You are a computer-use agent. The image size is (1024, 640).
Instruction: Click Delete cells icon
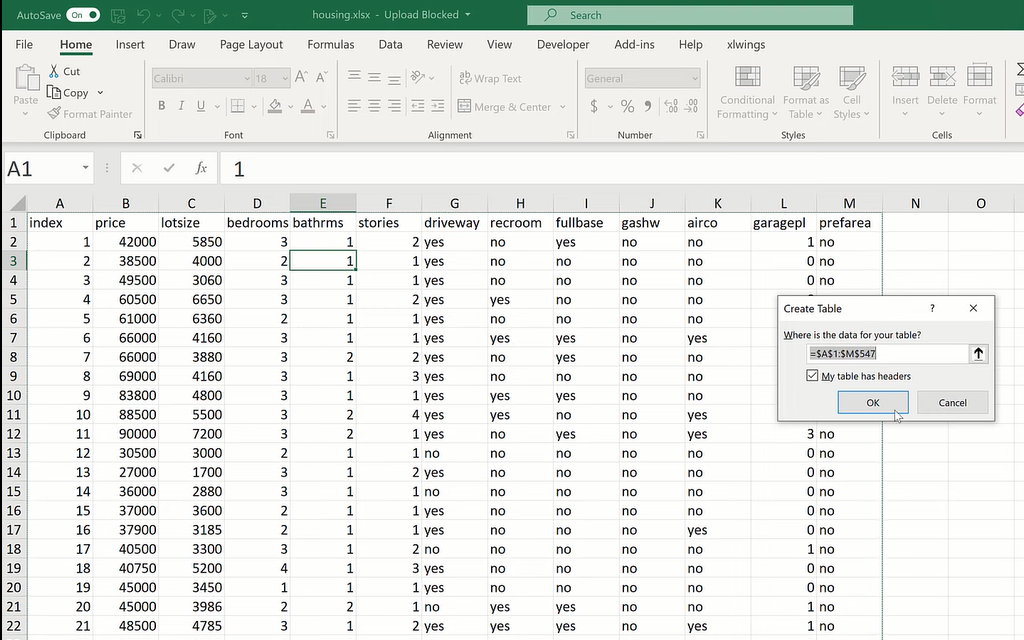pos(942,77)
